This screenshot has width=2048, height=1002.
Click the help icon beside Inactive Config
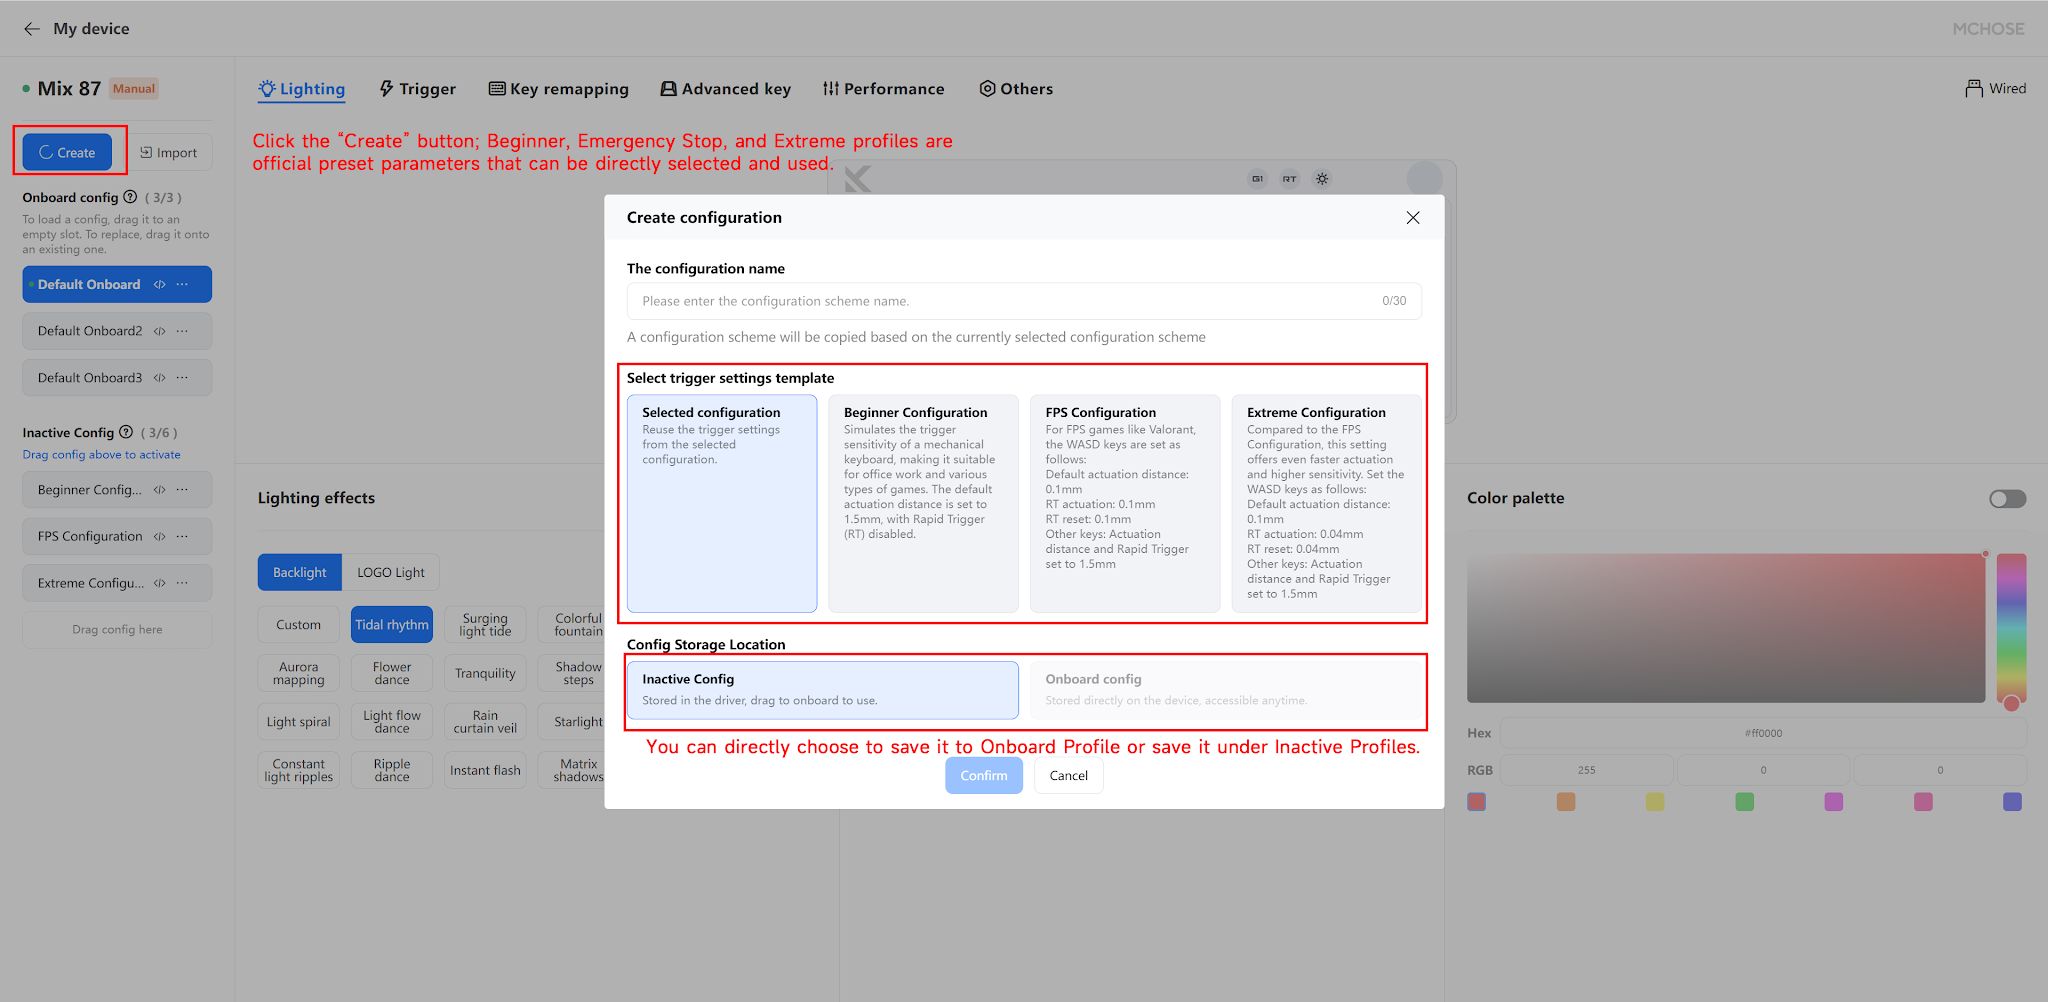coord(126,432)
